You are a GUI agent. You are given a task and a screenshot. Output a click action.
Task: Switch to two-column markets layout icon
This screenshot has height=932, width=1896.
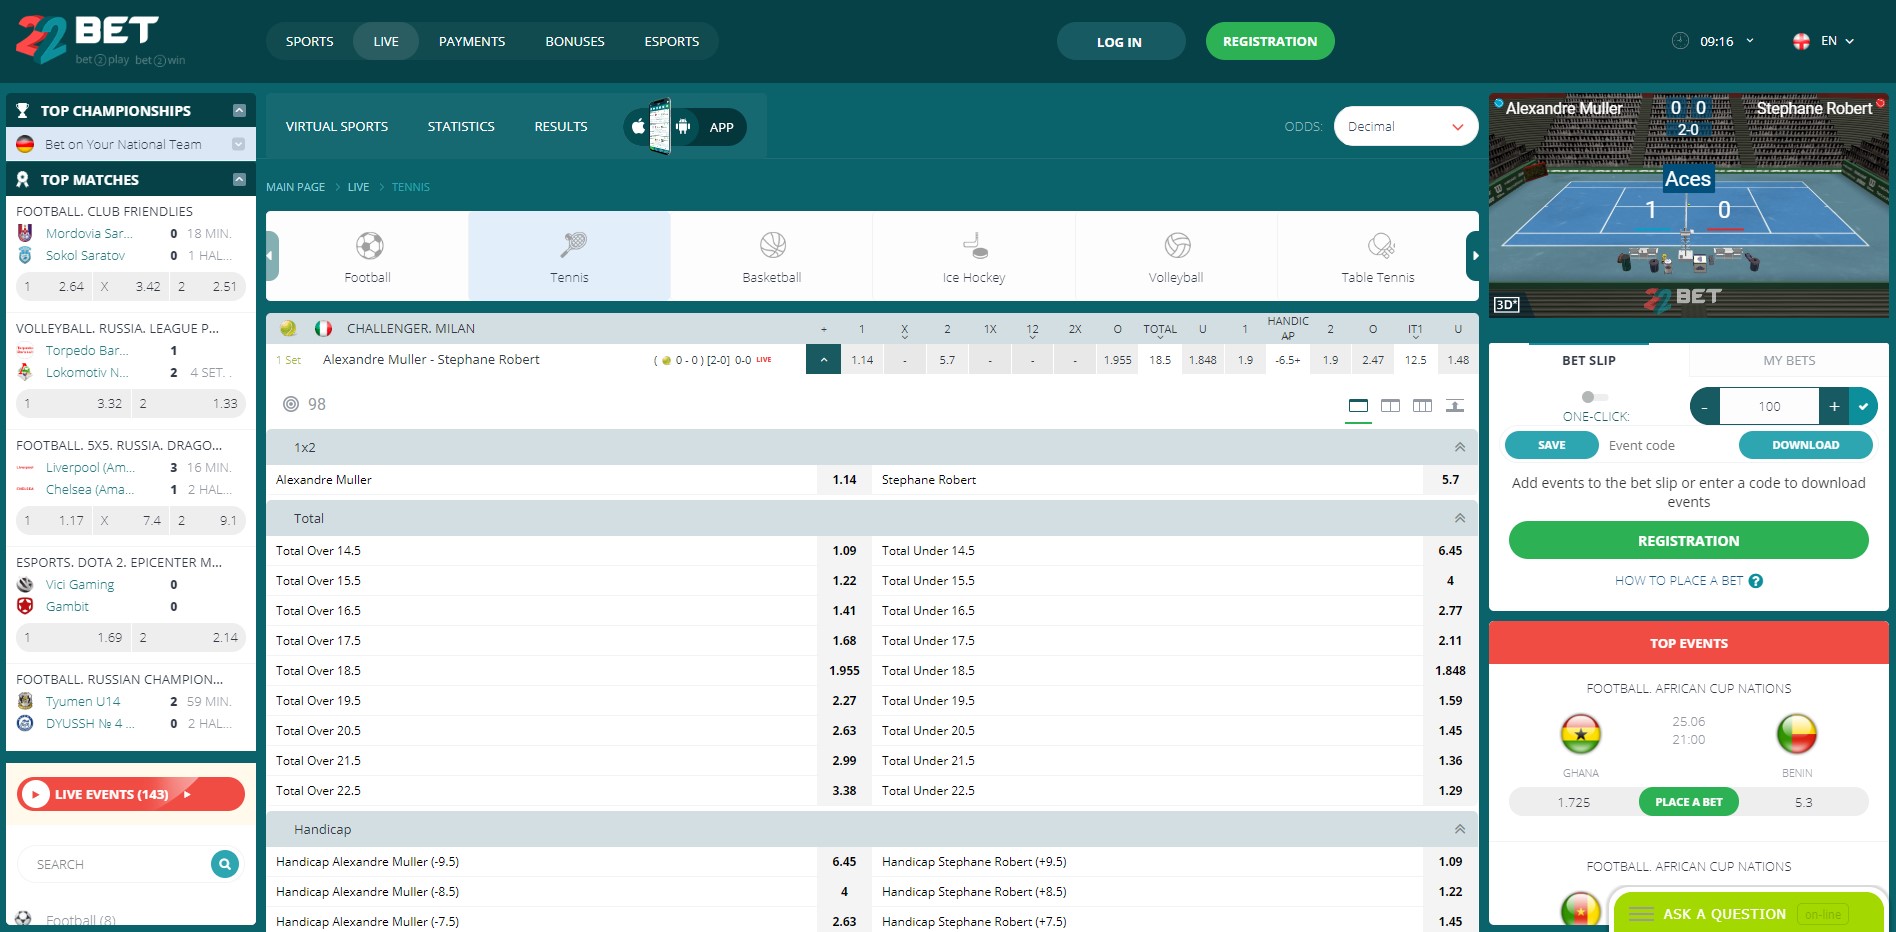[1390, 405]
